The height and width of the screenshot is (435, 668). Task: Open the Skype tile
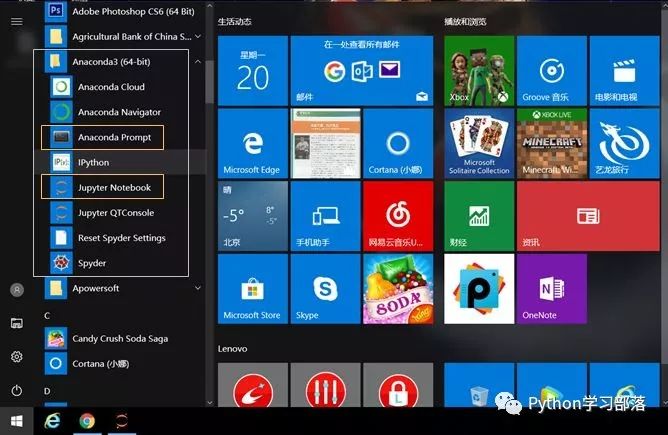(x=325, y=289)
